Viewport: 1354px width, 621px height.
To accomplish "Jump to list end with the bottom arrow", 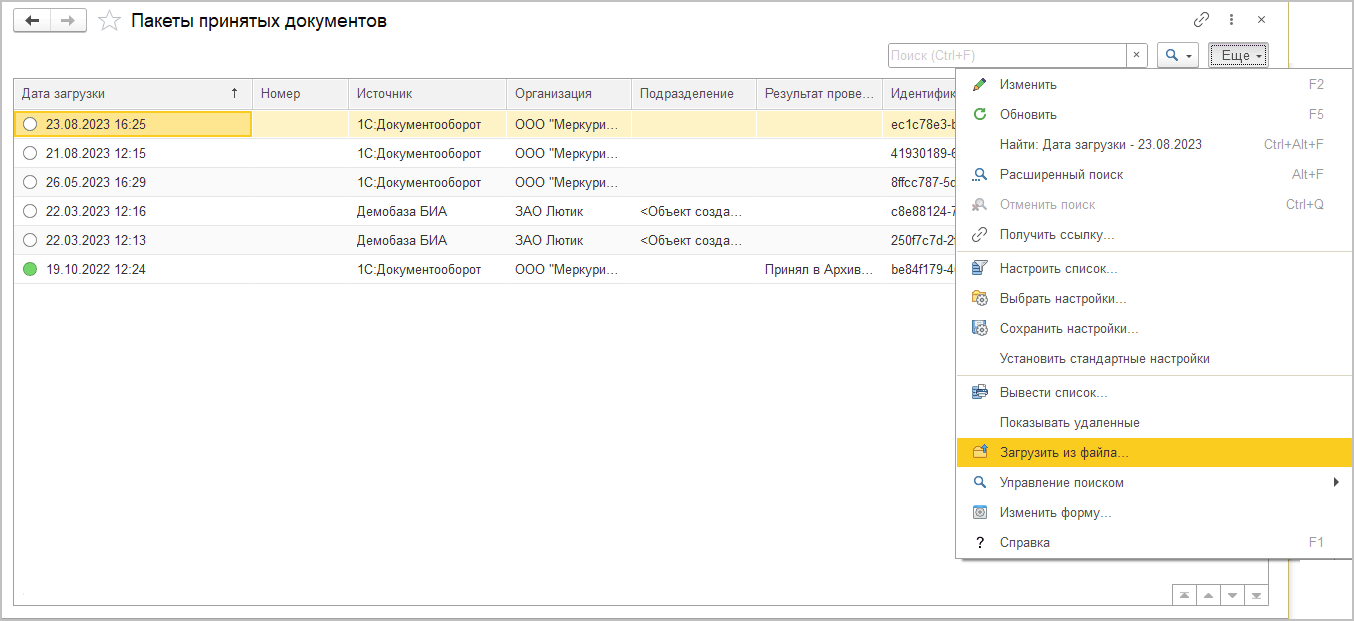I will click(x=1256, y=595).
